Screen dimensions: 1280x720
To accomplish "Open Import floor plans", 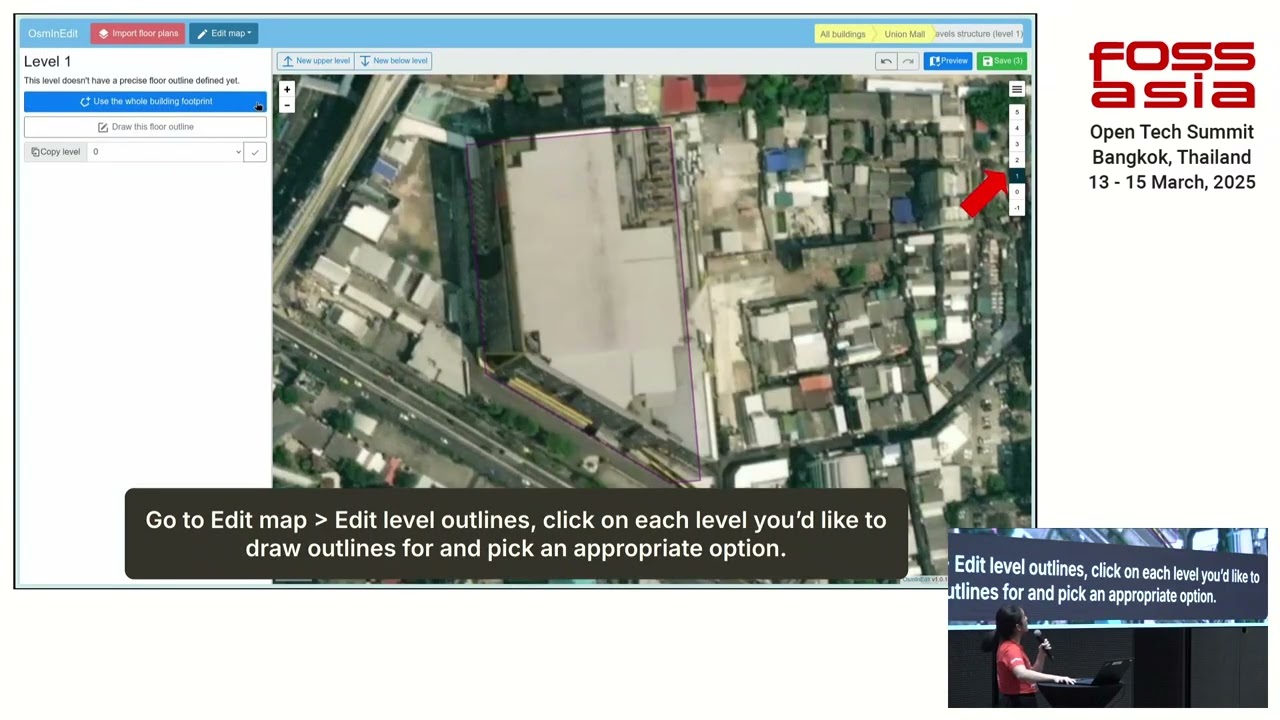I will (138, 33).
